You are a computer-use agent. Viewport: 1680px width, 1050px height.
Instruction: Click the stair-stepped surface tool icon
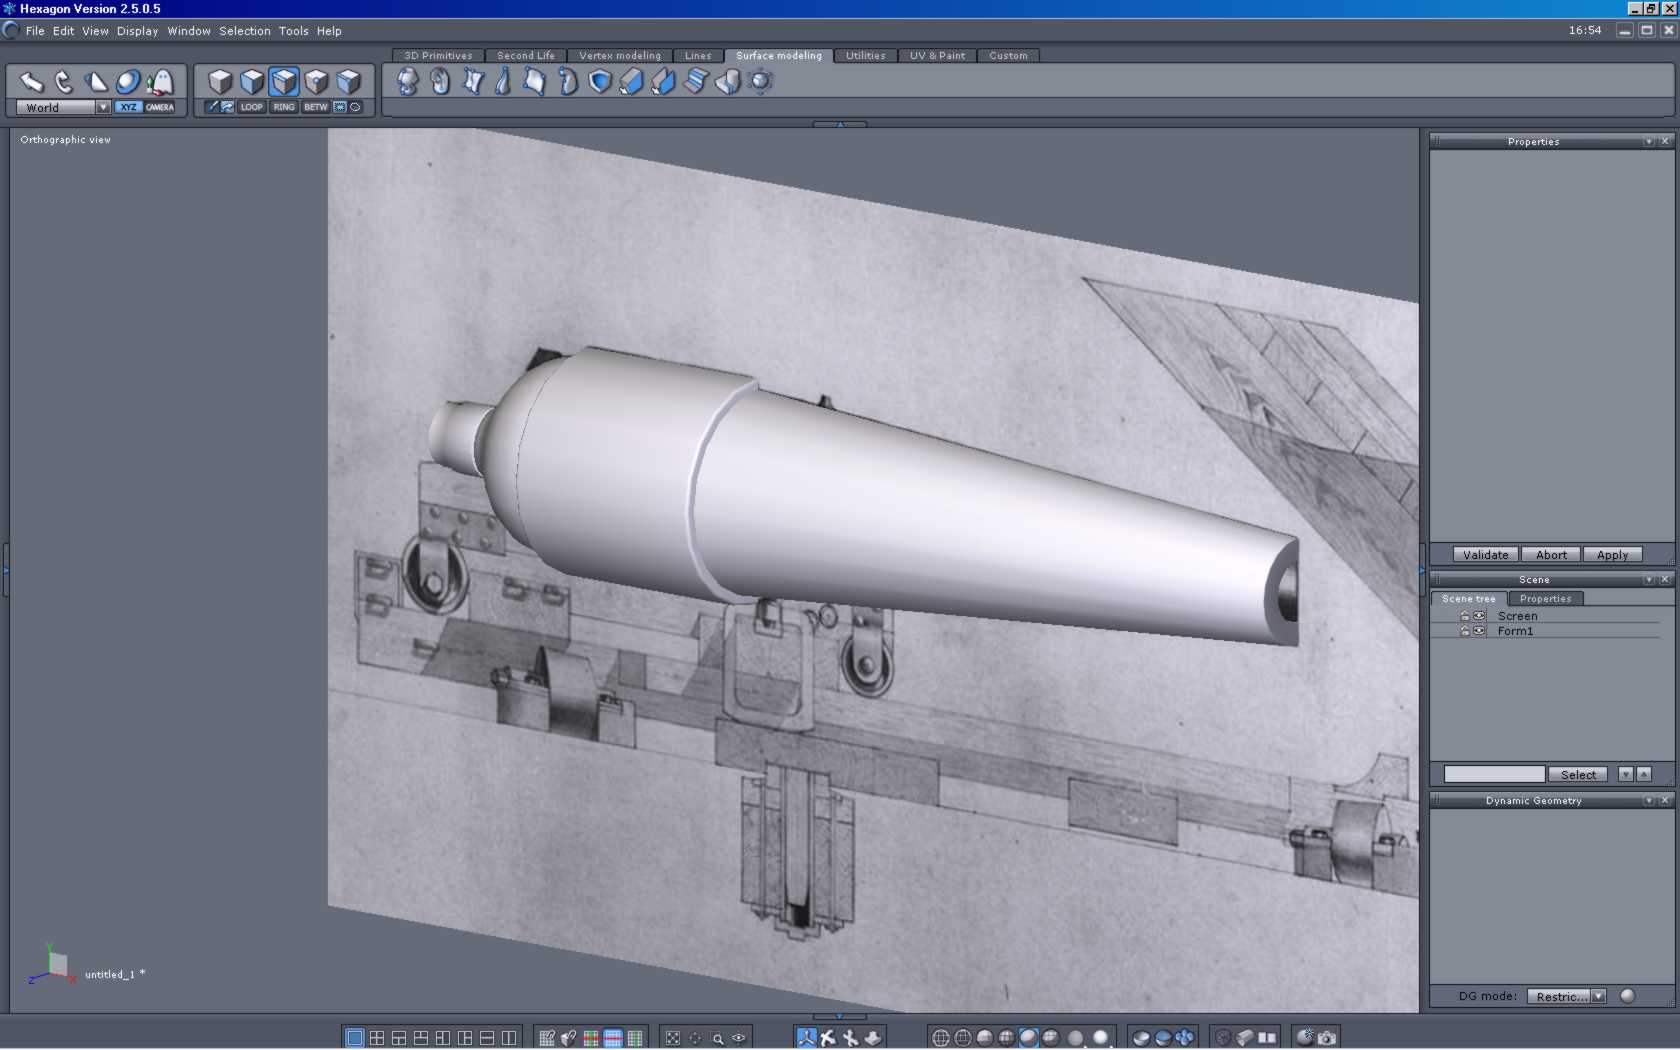coord(695,82)
